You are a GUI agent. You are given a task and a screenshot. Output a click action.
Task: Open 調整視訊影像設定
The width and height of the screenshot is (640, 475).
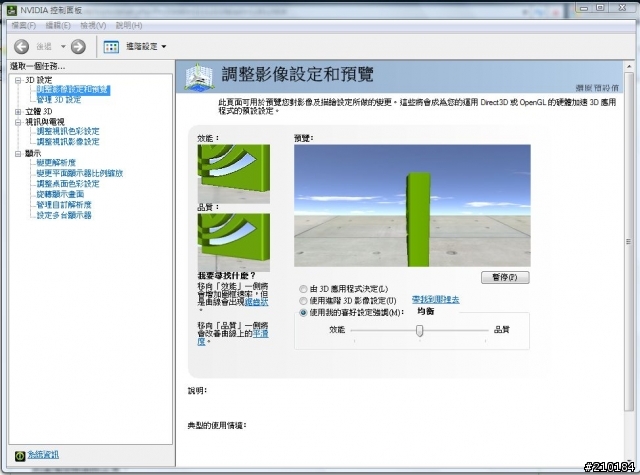[68, 142]
